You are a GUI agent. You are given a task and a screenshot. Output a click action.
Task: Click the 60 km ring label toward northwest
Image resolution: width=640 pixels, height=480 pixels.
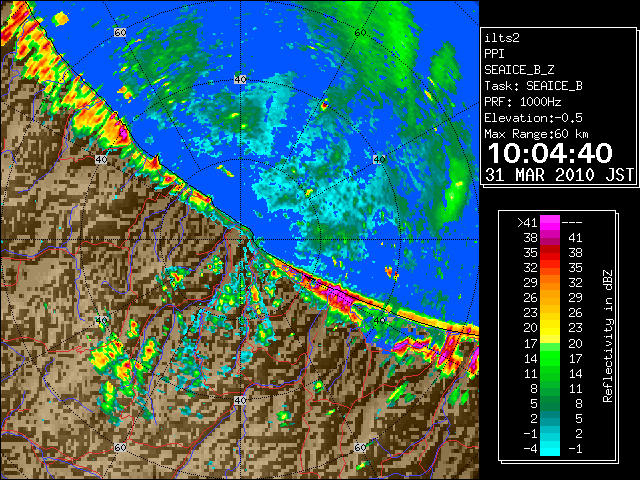(x=120, y=32)
